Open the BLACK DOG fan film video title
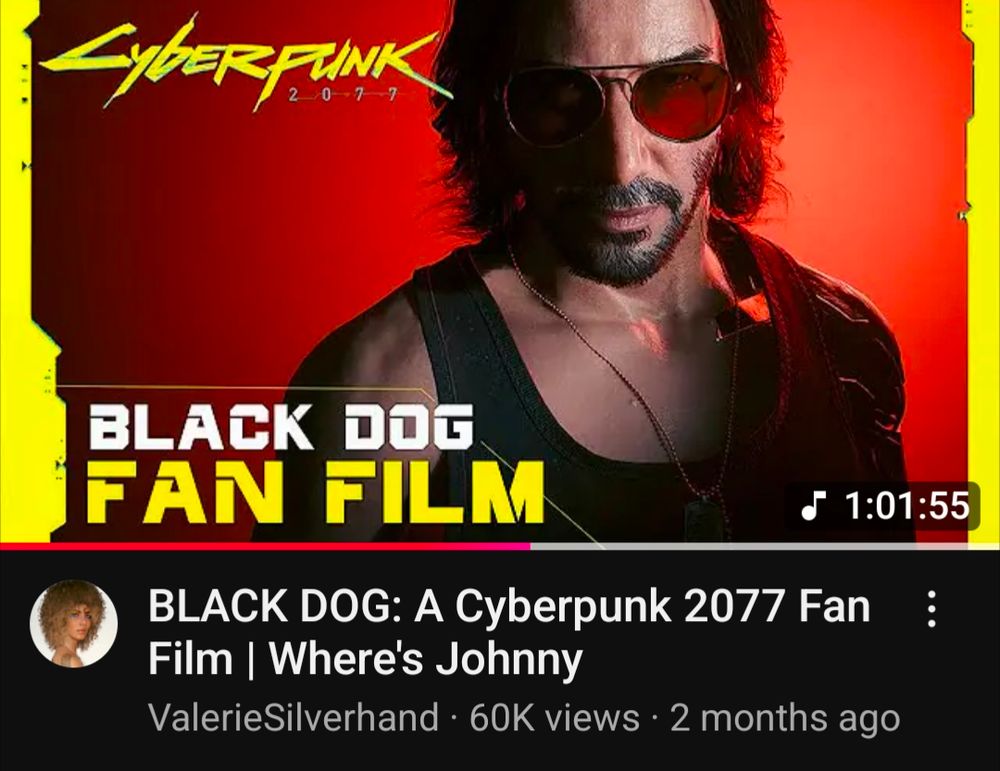The height and width of the screenshot is (771, 1000). pyautogui.click(x=509, y=632)
